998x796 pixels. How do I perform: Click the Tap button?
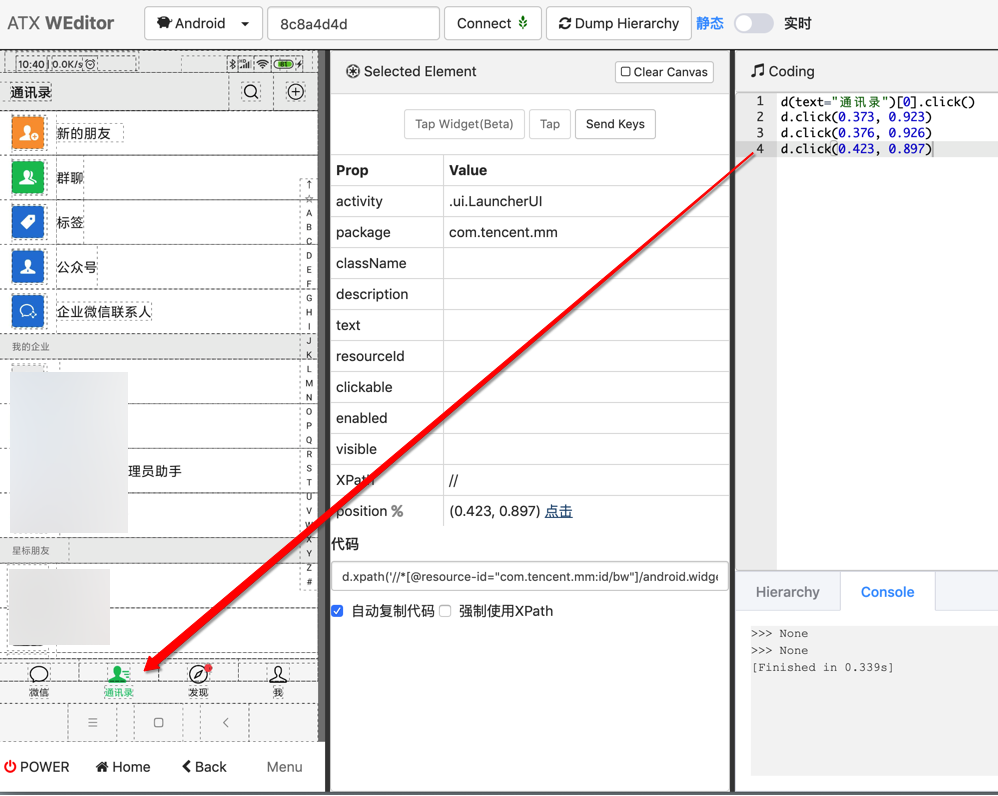(x=550, y=124)
